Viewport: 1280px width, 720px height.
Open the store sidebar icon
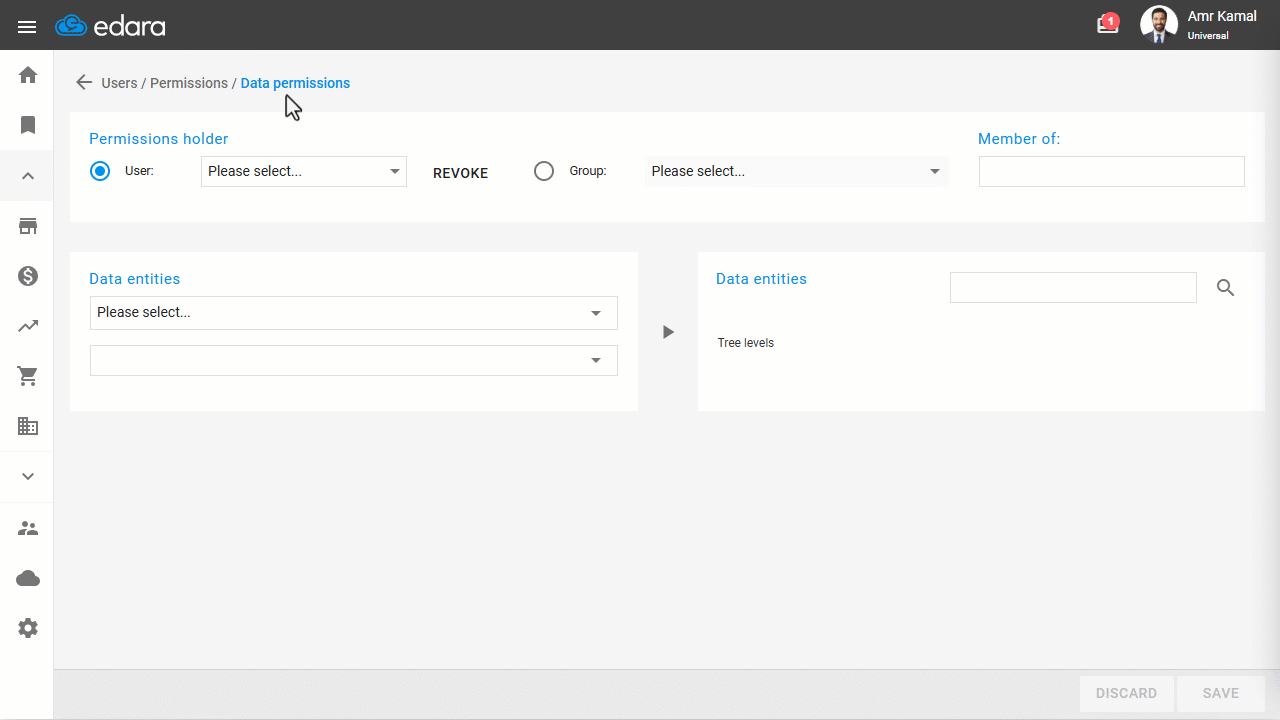[28, 226]
